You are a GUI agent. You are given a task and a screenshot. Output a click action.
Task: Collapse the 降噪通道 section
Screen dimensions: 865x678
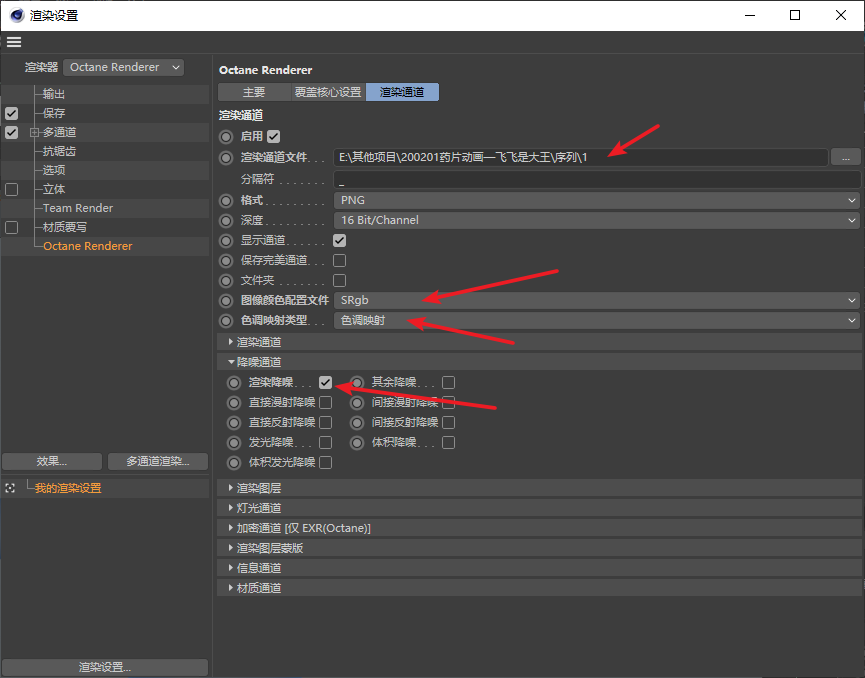[x=540, y=362]
